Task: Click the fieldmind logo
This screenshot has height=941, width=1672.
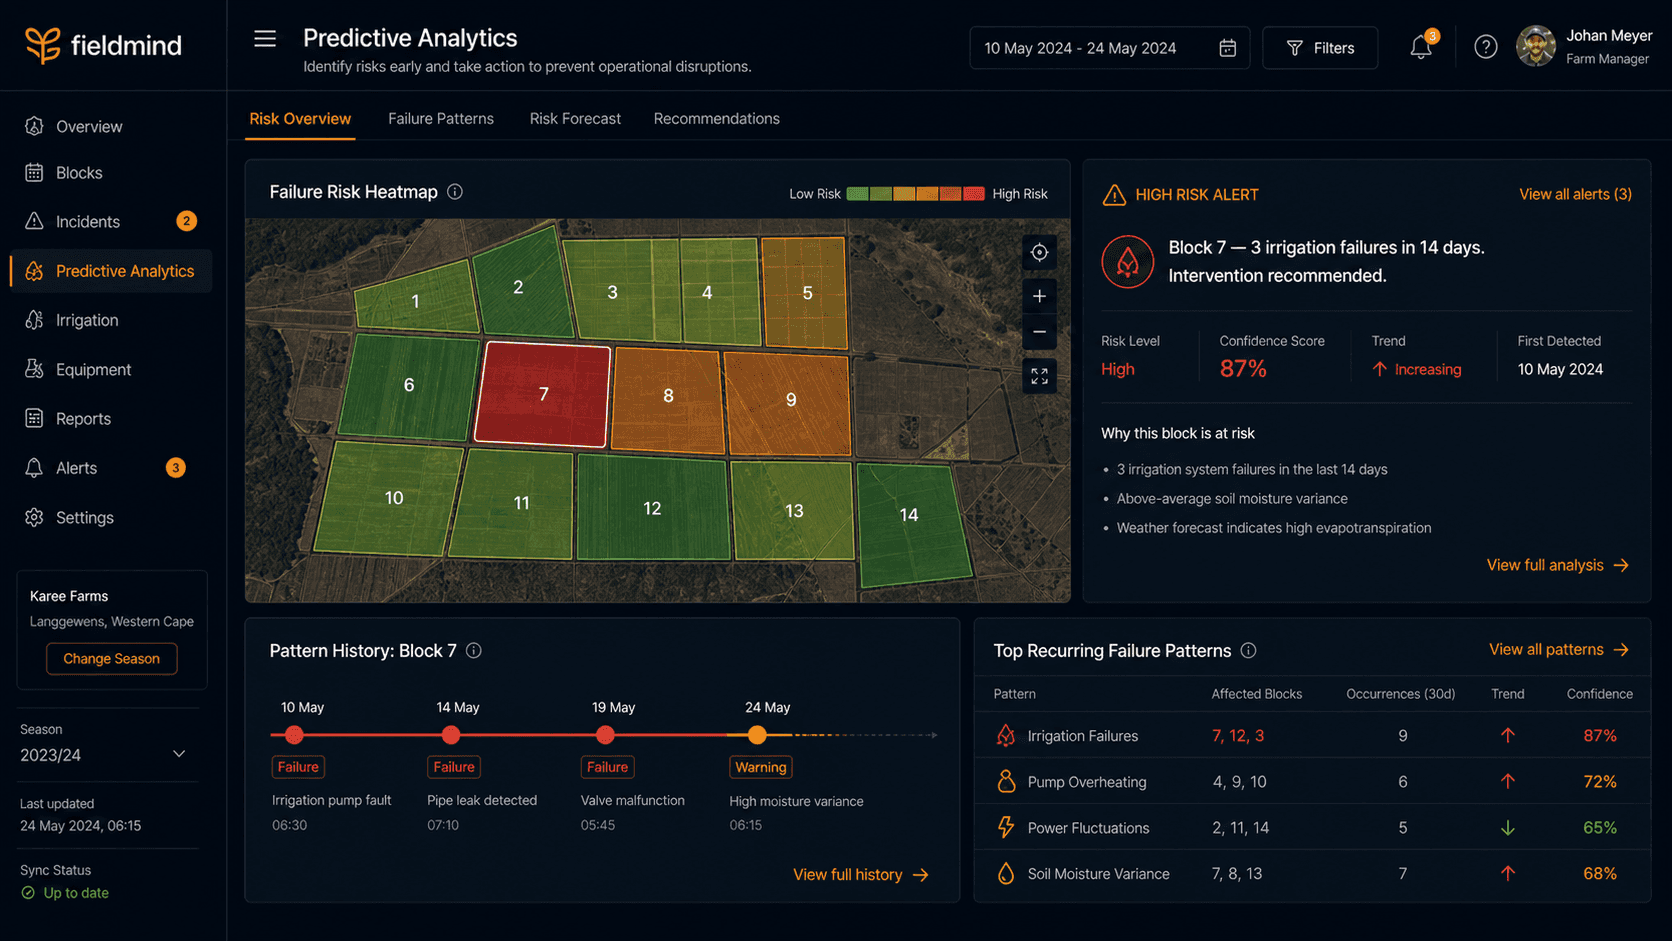Action: (104, 45)
